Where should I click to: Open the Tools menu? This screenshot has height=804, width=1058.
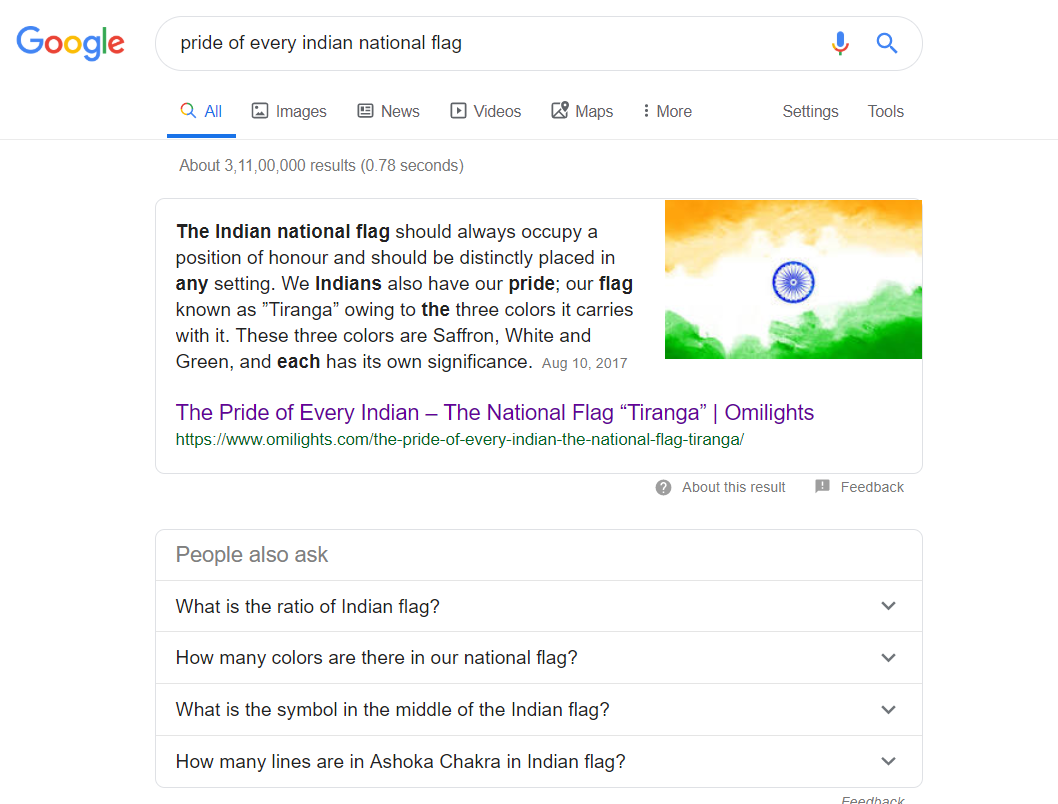(x=885, y=111)
